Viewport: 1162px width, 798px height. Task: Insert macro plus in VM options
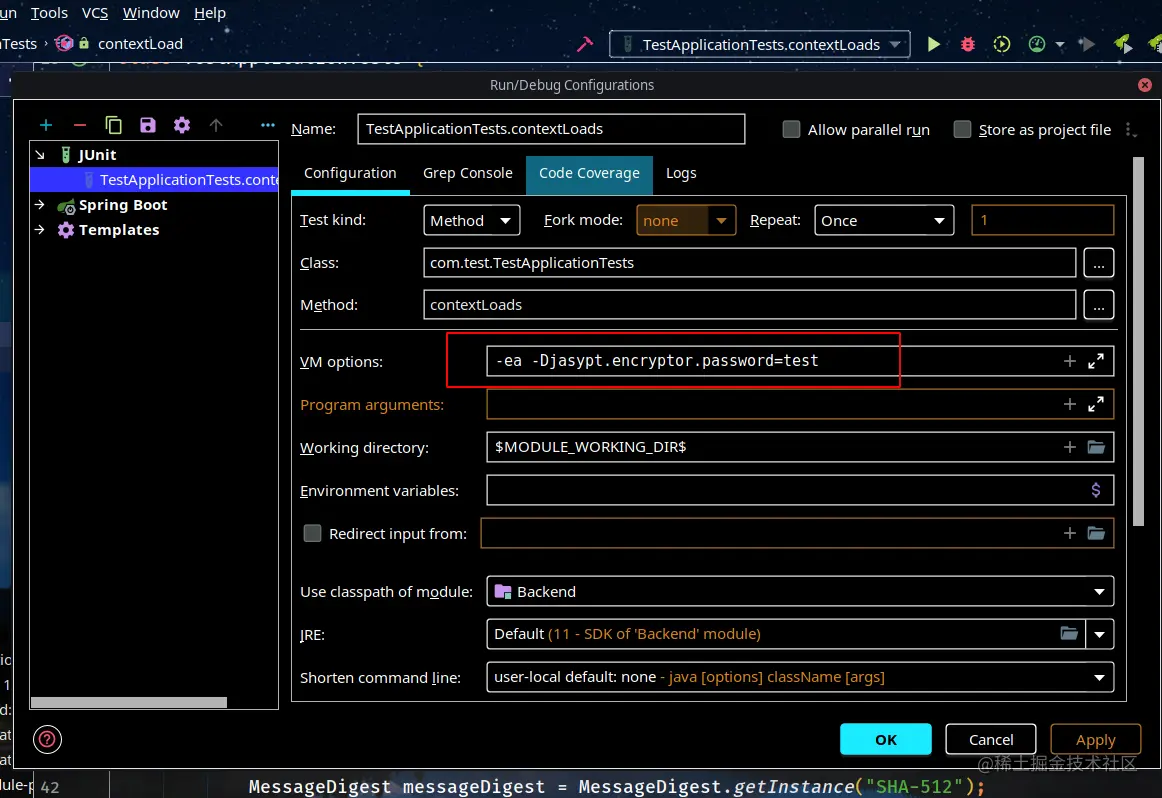point(1069,361)
